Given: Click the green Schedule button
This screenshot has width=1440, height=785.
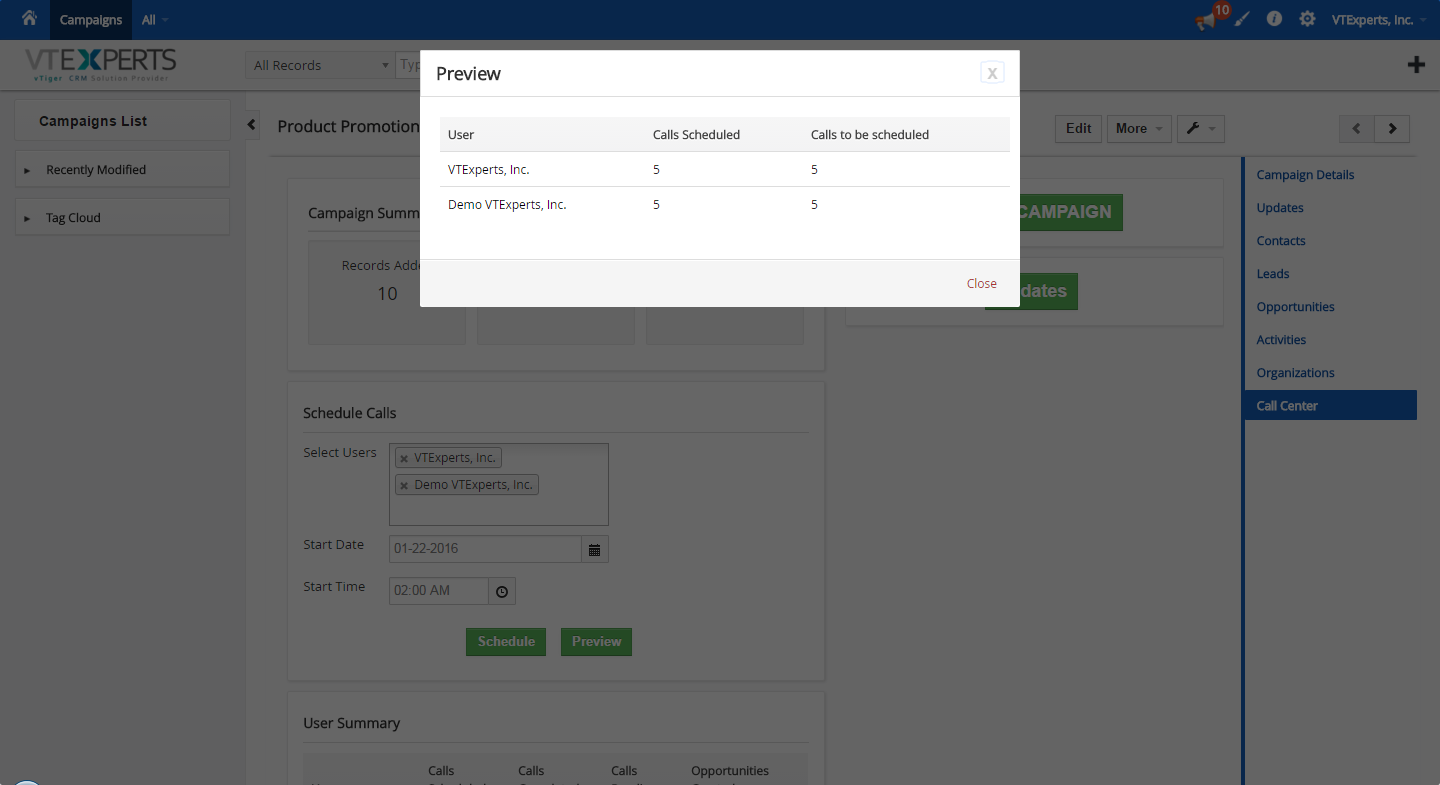Looking at the screenshot, I should [x=506, y=642].
